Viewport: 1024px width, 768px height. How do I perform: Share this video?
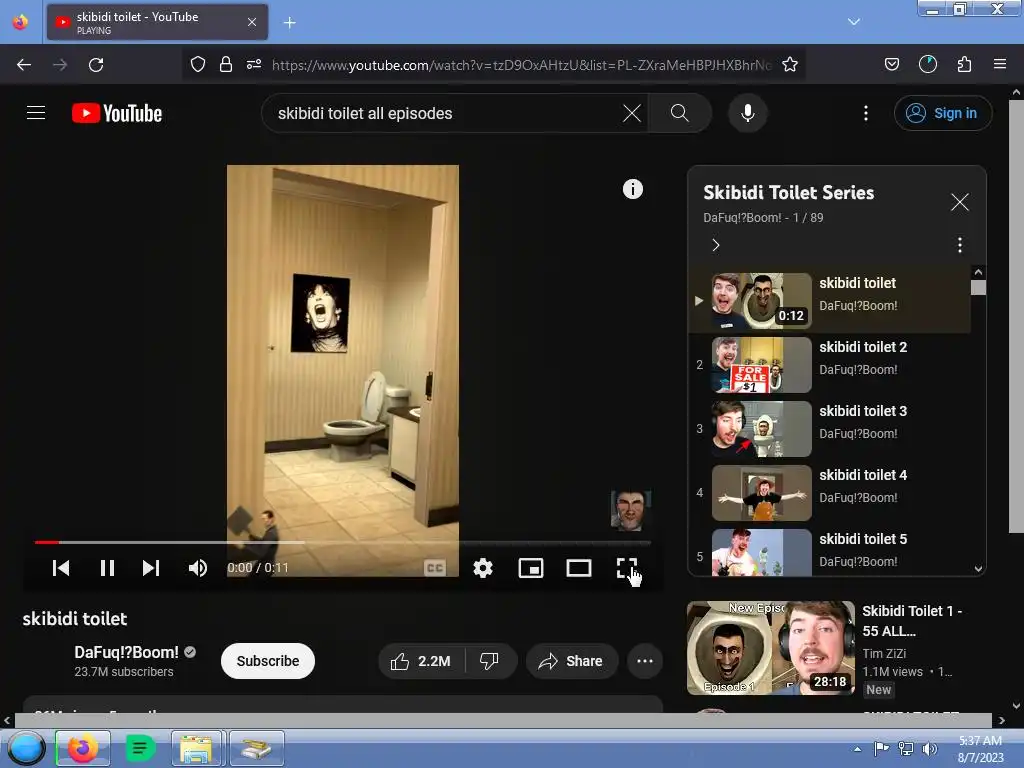click(571, 661)
